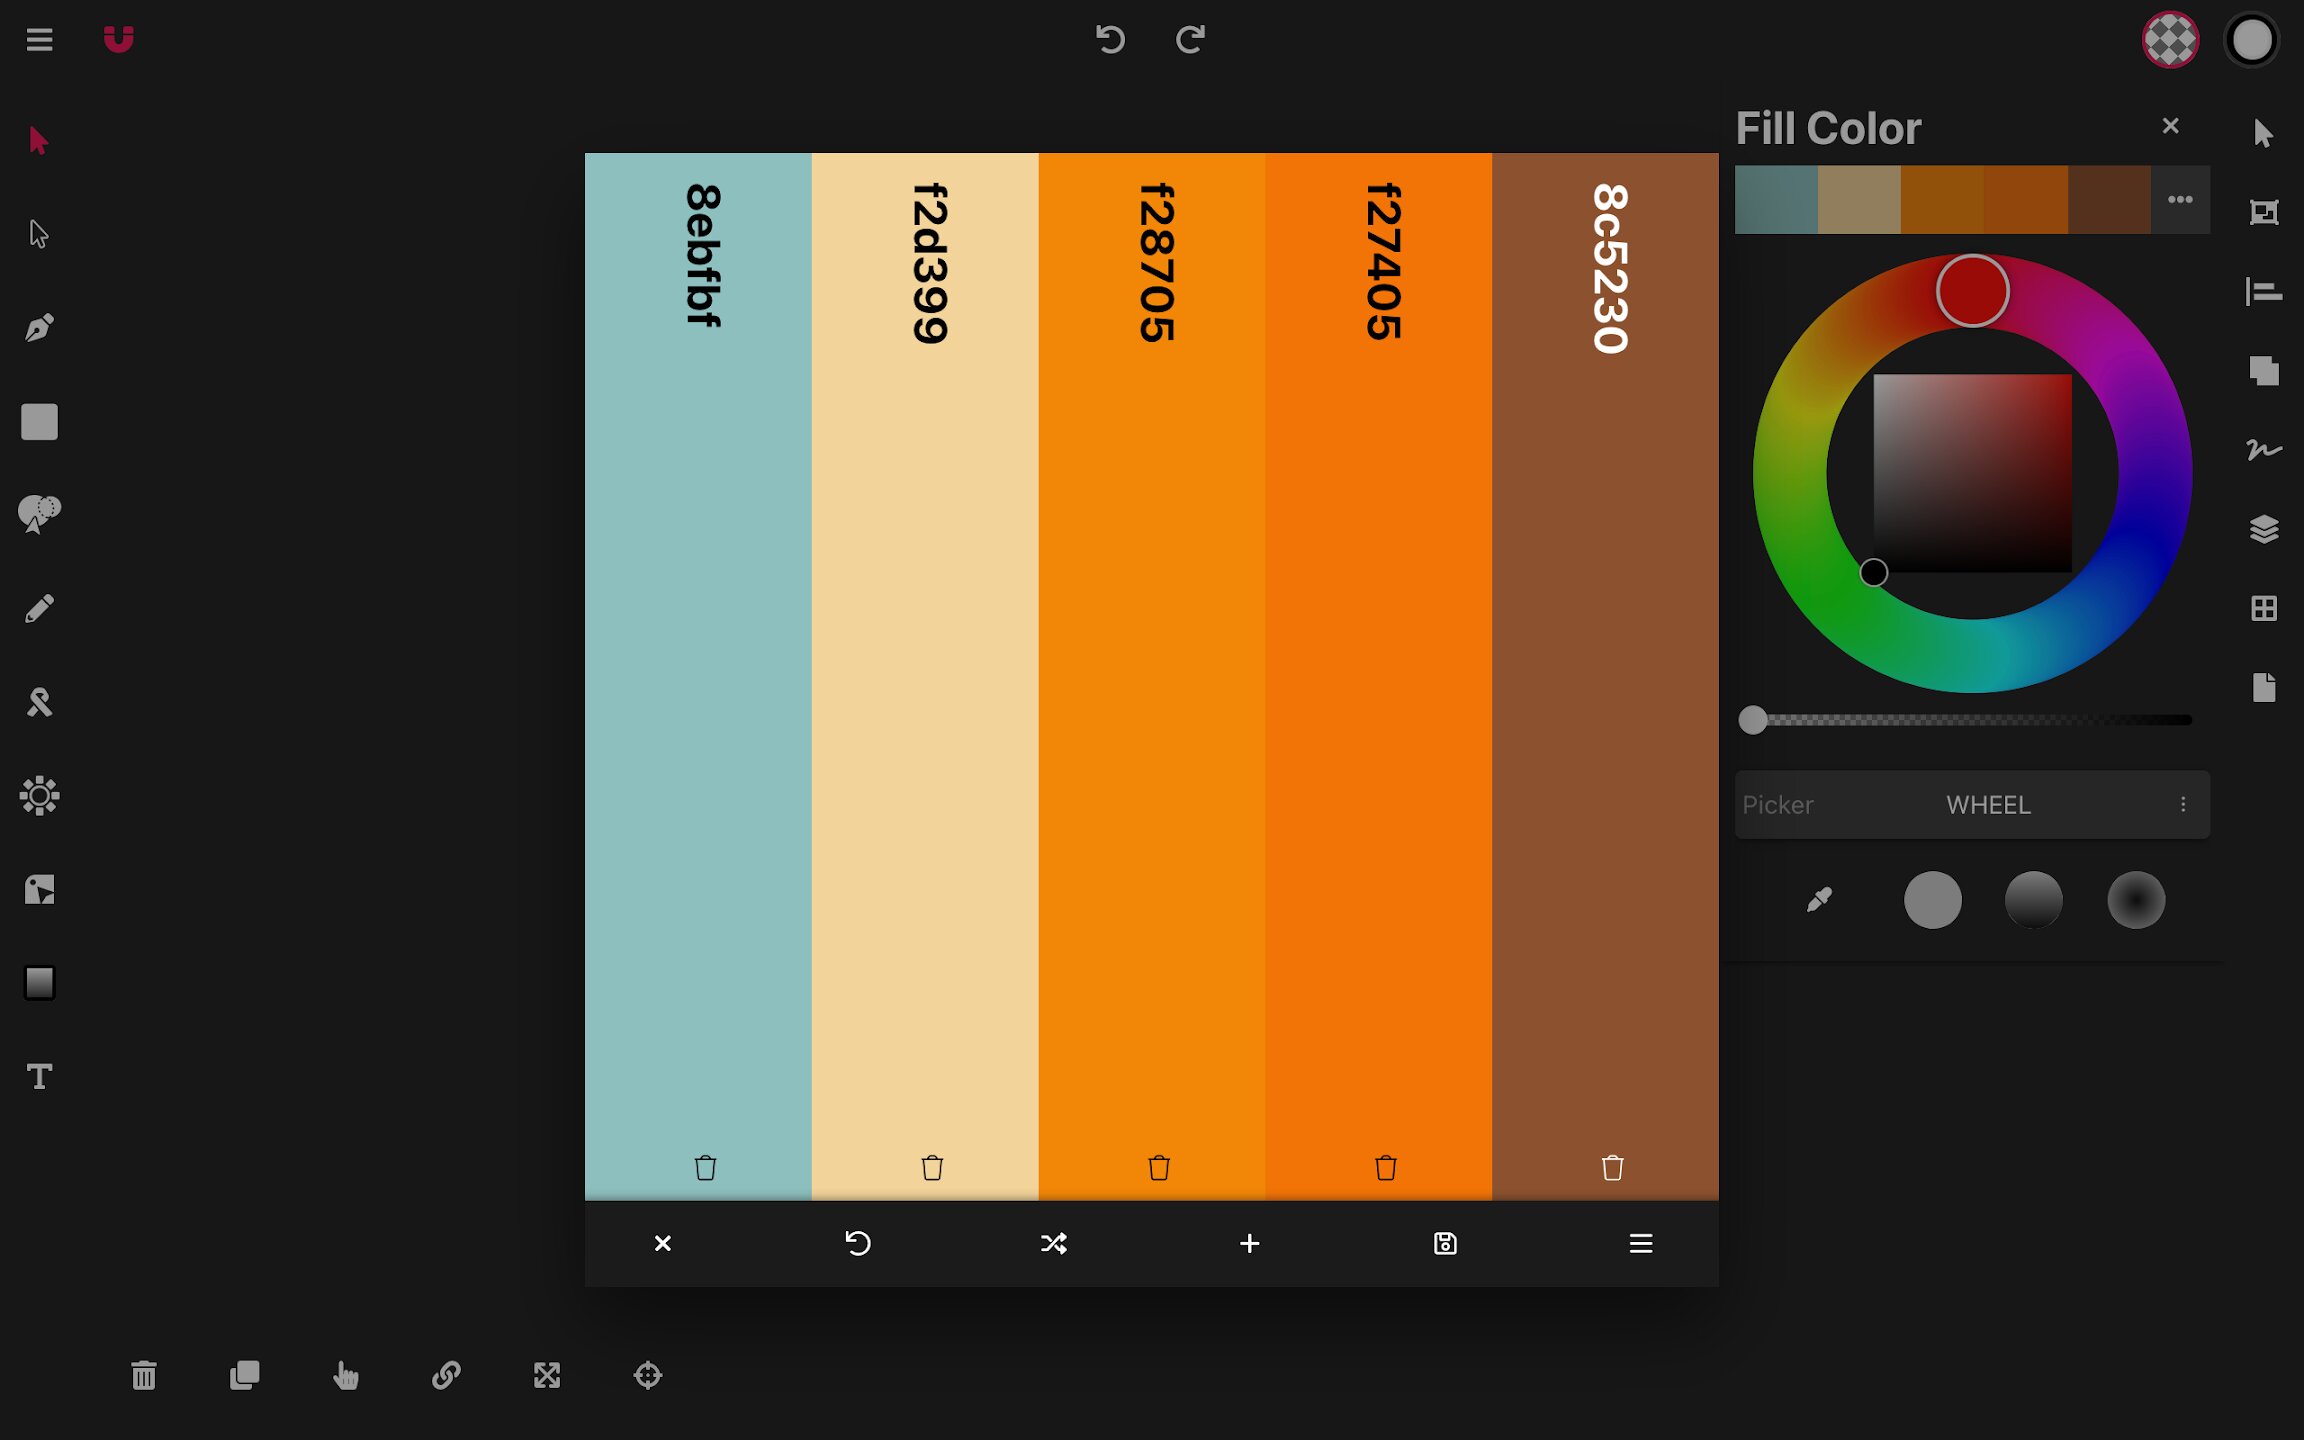Select the Text tool
This screenshot has width=2304, height=1440.
coord(39,1077)
